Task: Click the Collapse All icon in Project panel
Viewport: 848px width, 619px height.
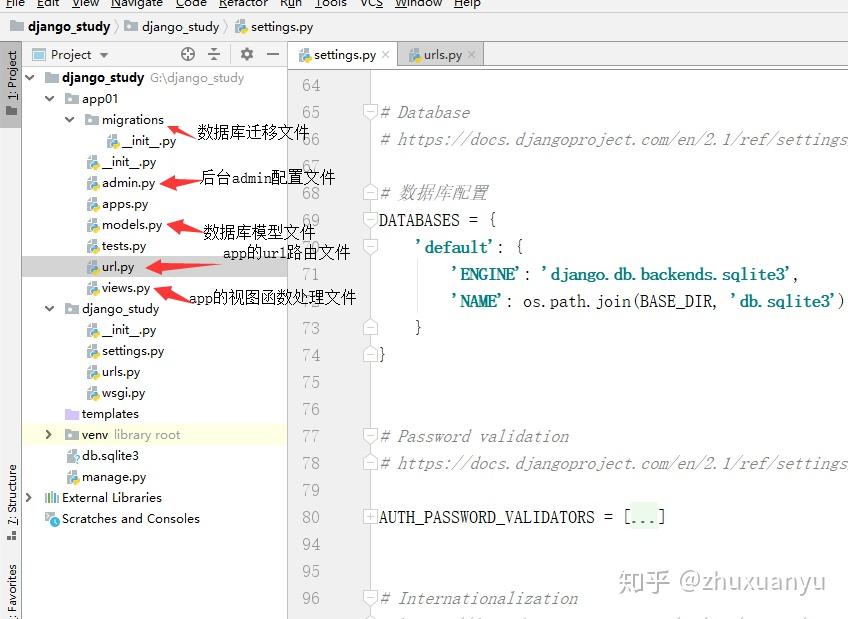Action: [x=214, y=54]
